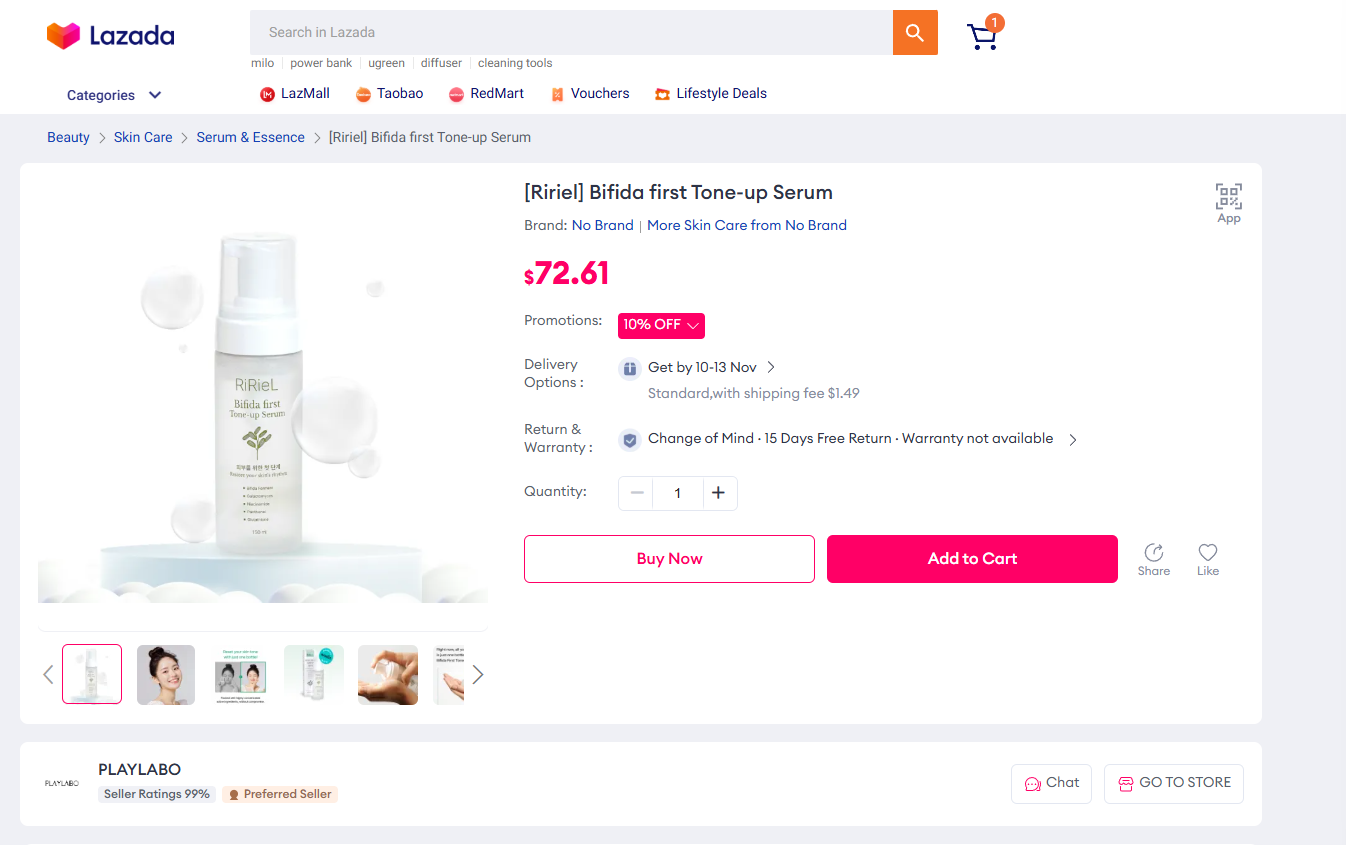Increase quantity with the plus button
This screenshot has height=845, width=1346.
718,493
